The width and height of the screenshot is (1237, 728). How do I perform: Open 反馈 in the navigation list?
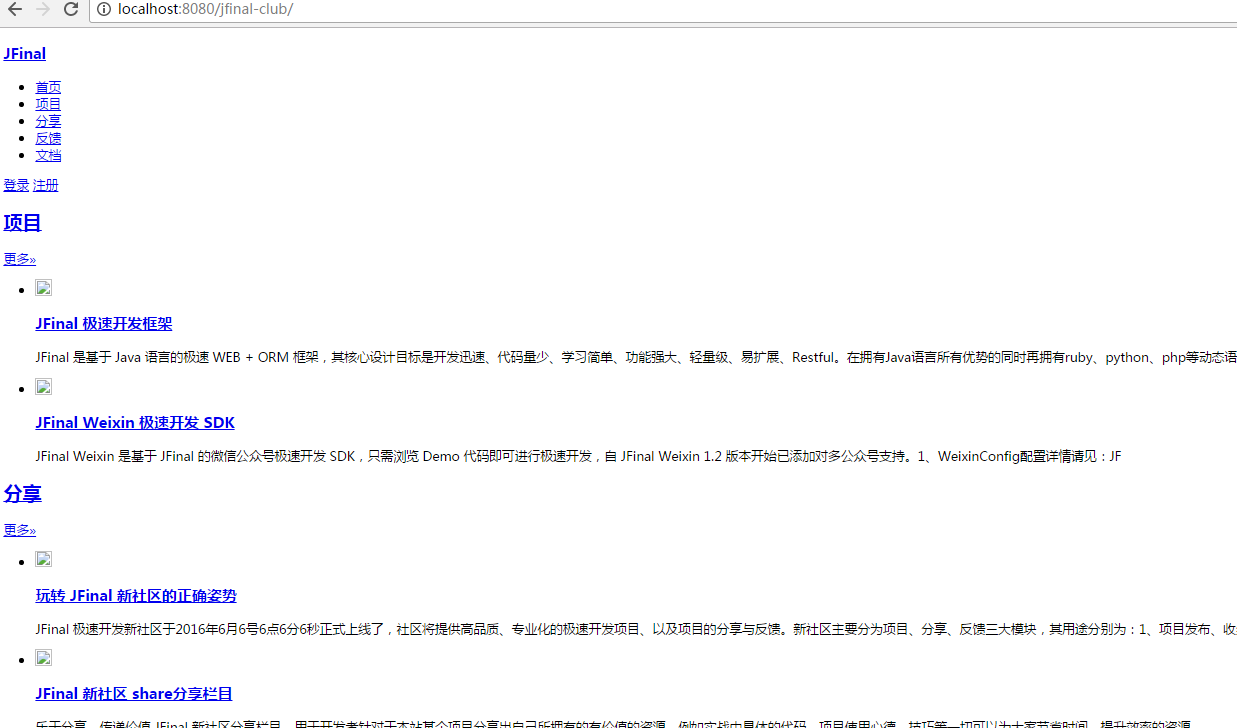[48, 138]
